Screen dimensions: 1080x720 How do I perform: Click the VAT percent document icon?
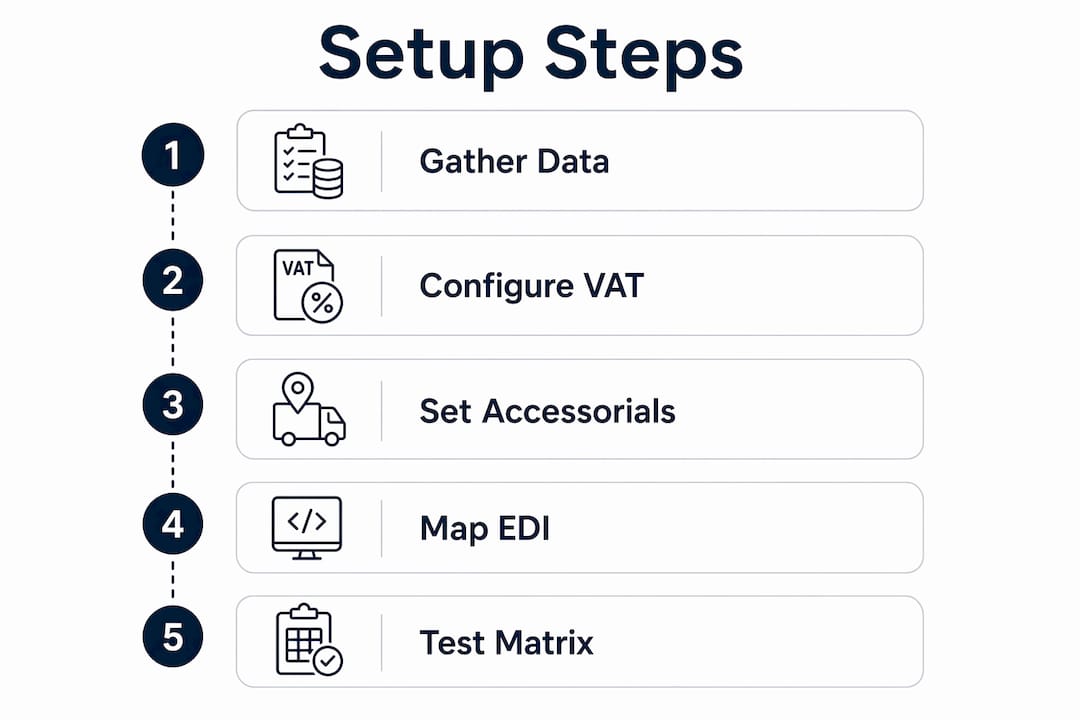pos(308,286)
